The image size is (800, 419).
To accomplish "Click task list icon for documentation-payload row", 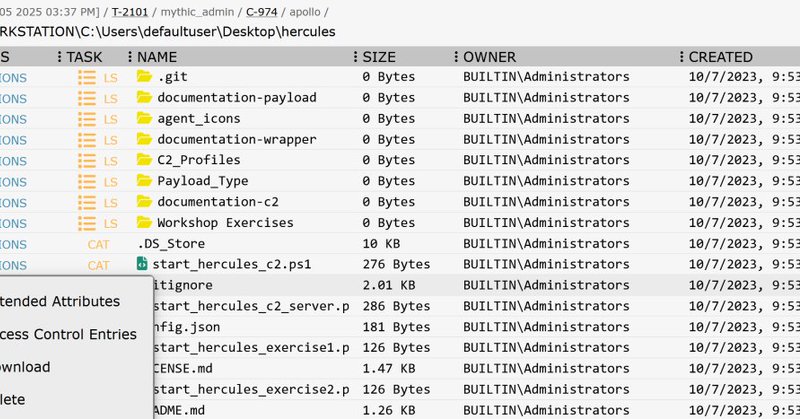I will coord(87,98).
